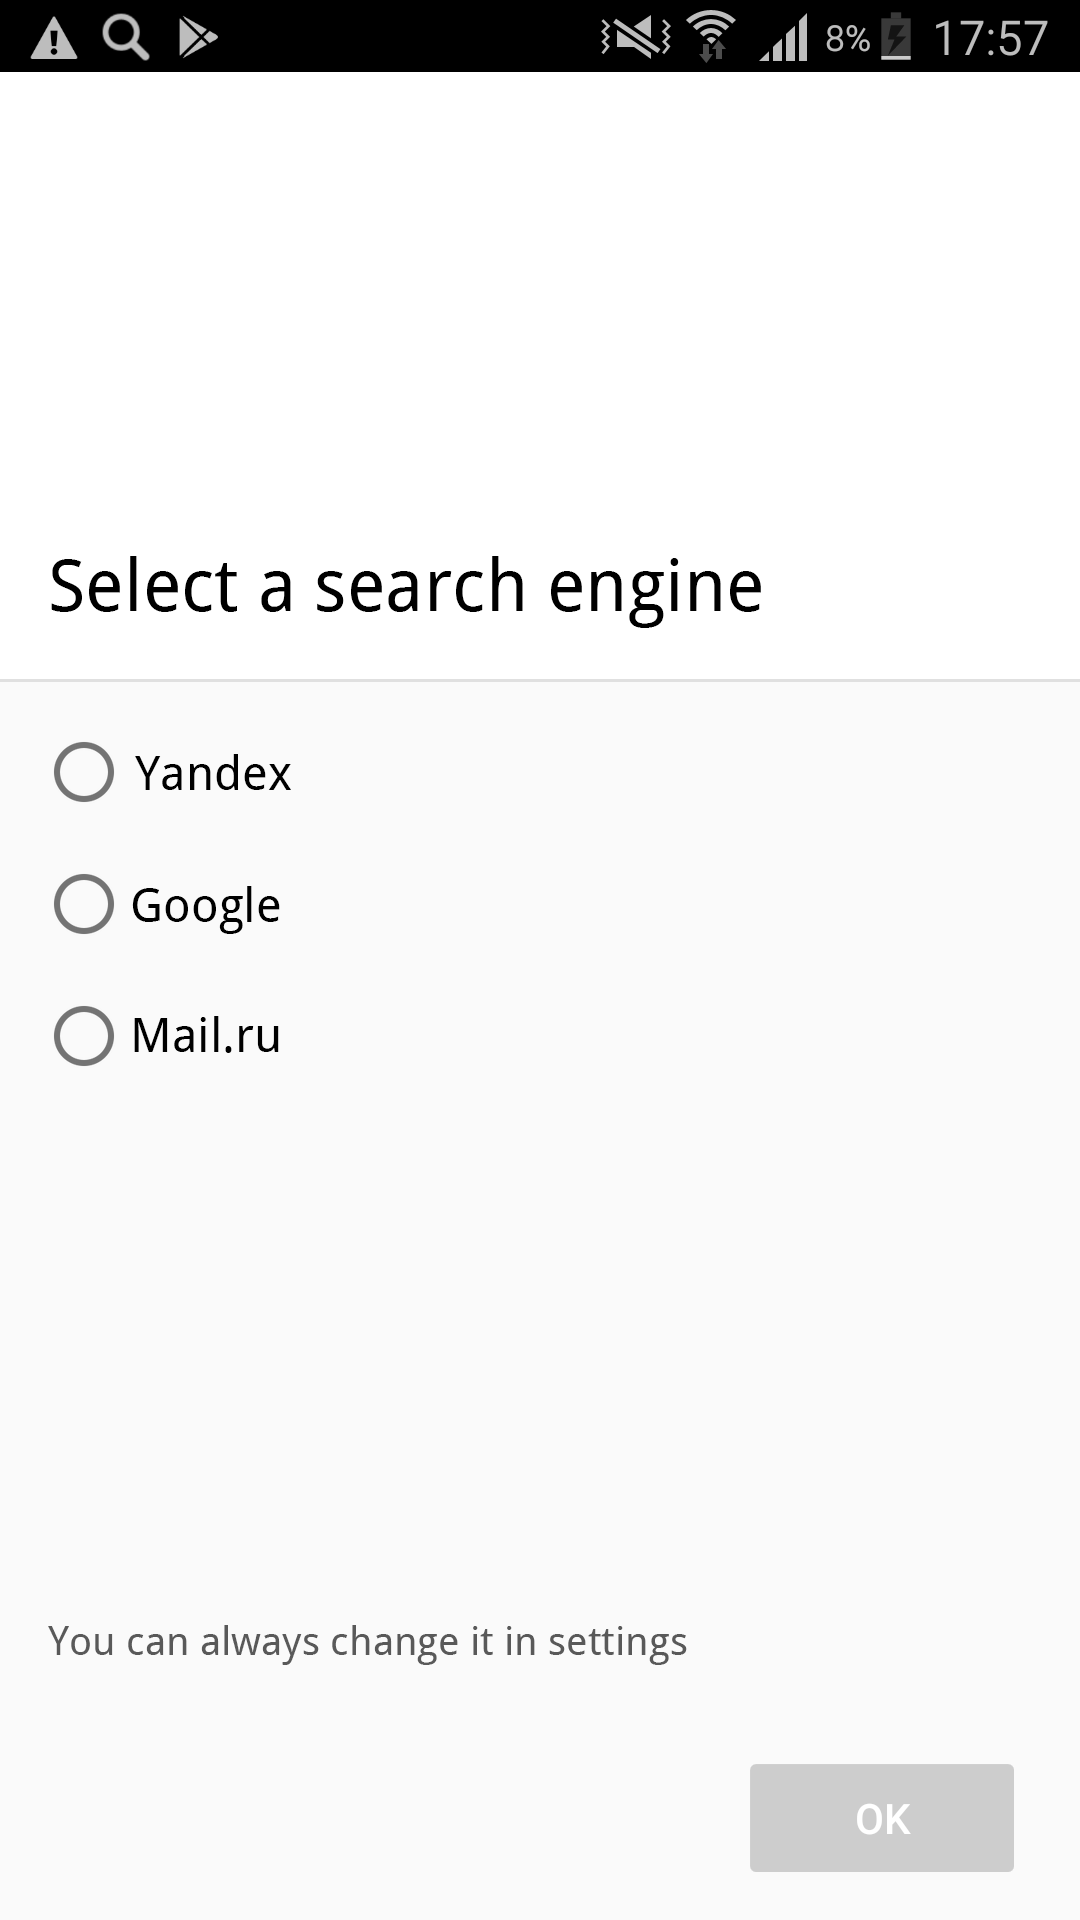Tap the Select a search engine title
This screenshot has height=1920, width=1080.
(x=405, y=586)
